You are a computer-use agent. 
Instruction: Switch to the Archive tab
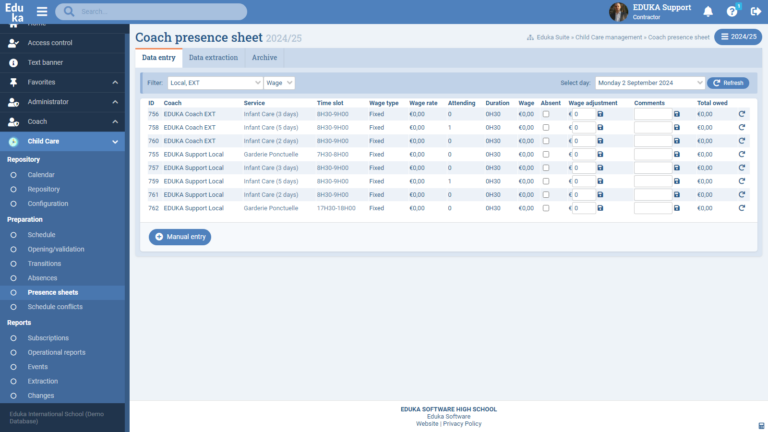264,58
